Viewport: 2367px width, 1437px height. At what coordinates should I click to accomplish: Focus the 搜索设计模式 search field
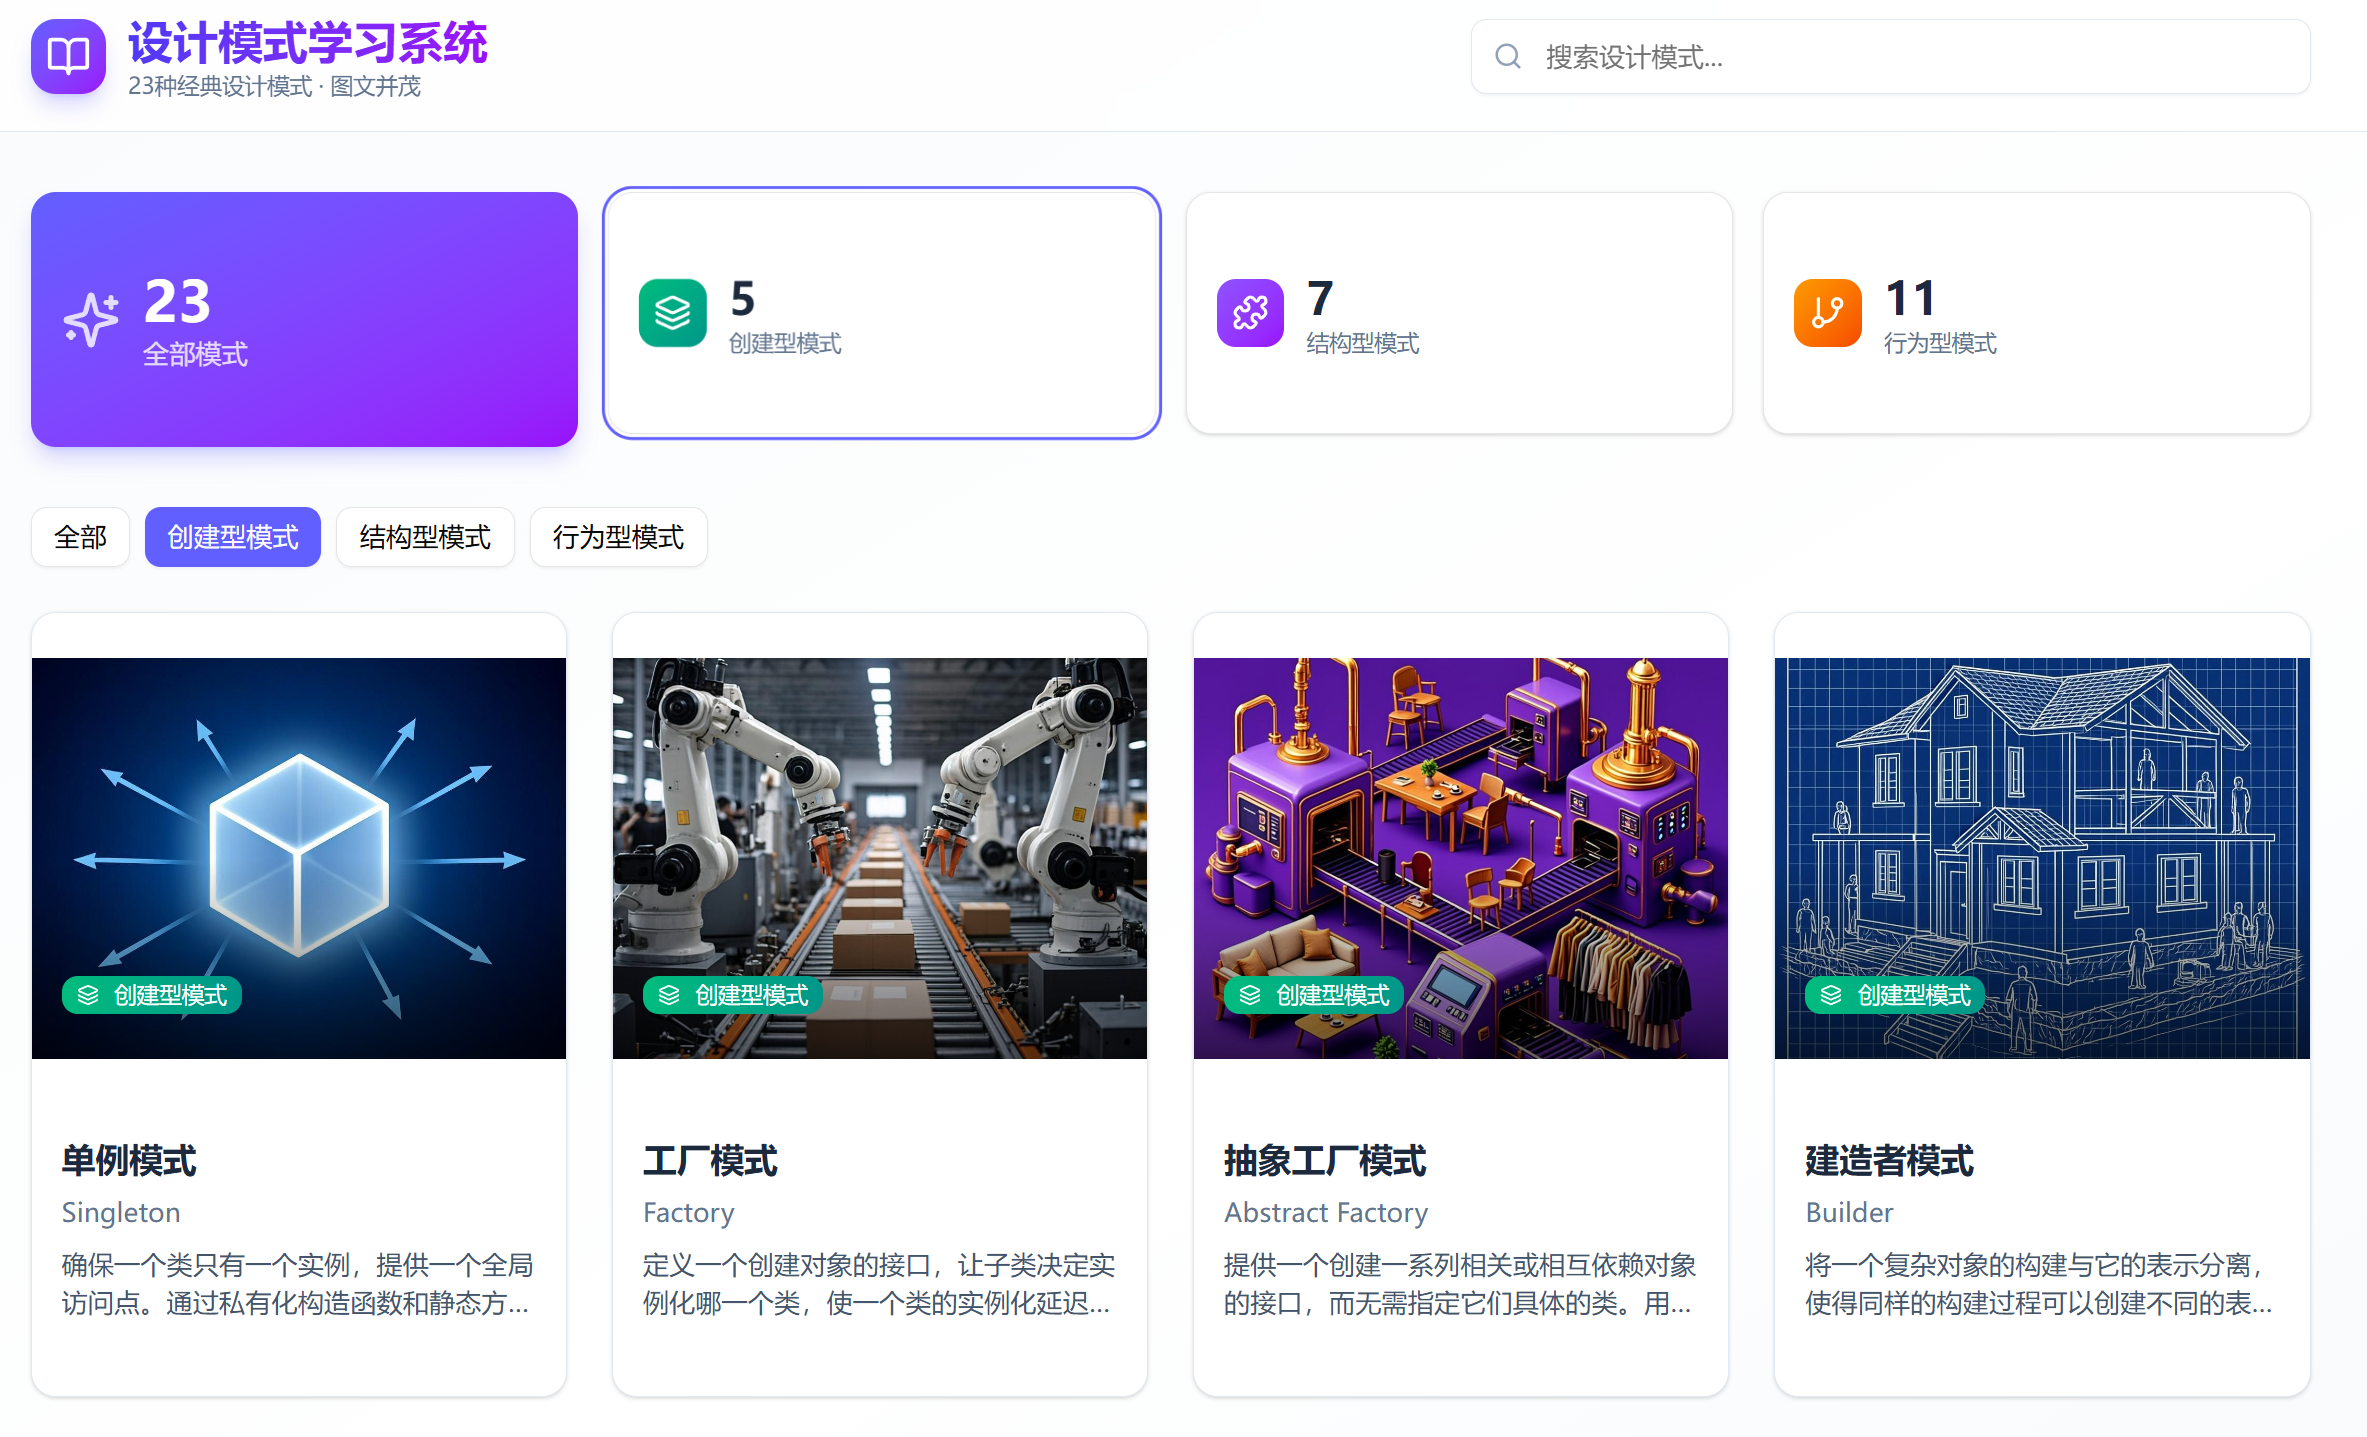[x=1890, y=57]
